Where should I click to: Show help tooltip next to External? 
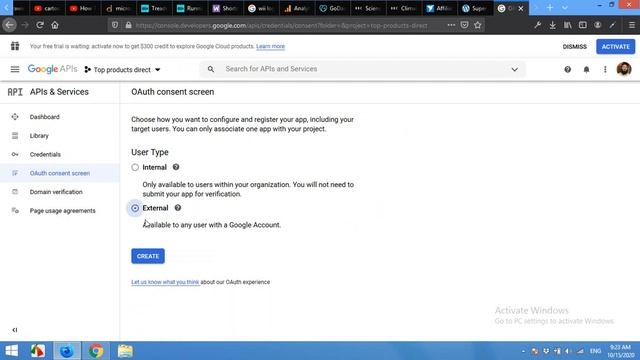[x=178, y=208]
